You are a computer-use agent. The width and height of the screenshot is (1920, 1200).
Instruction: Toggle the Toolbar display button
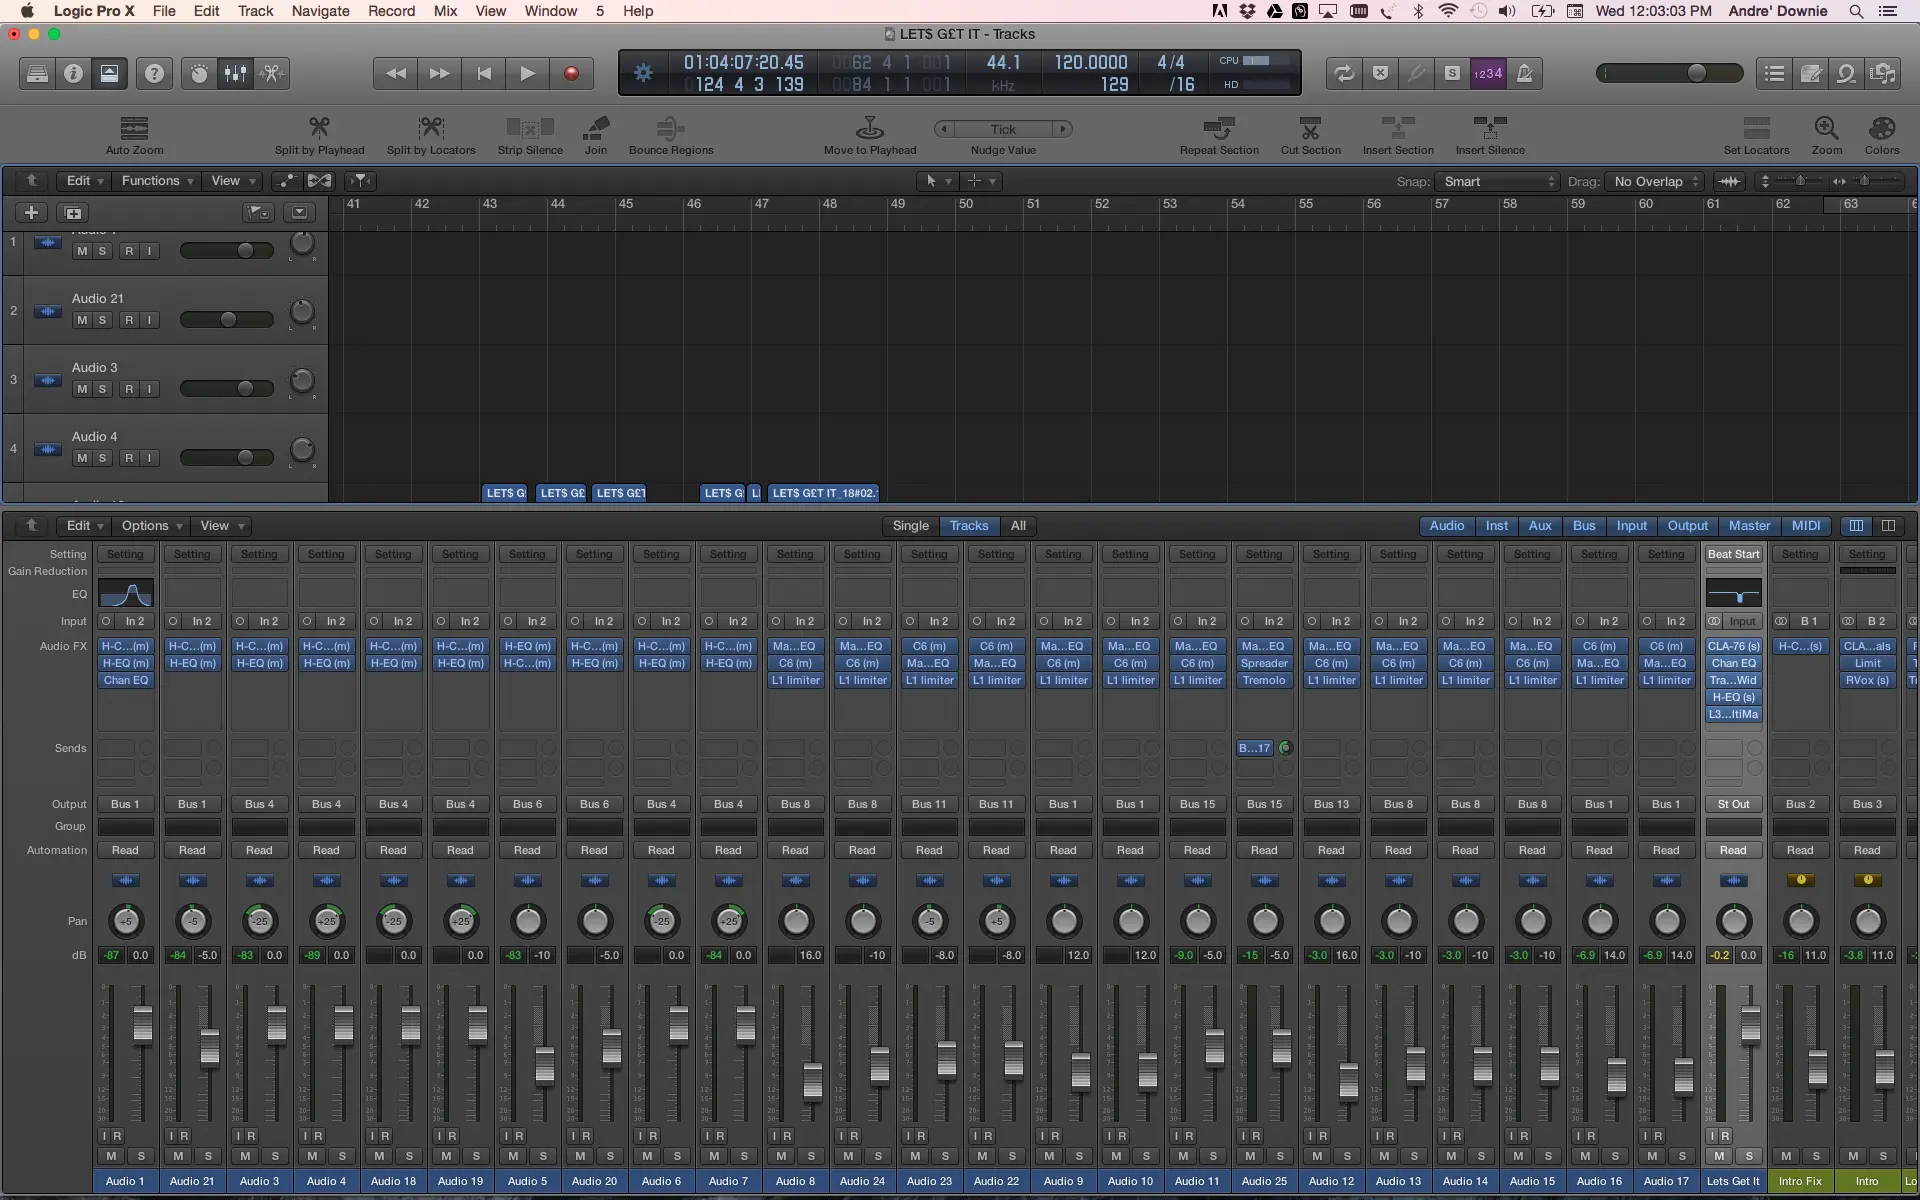tap(109, 74)
